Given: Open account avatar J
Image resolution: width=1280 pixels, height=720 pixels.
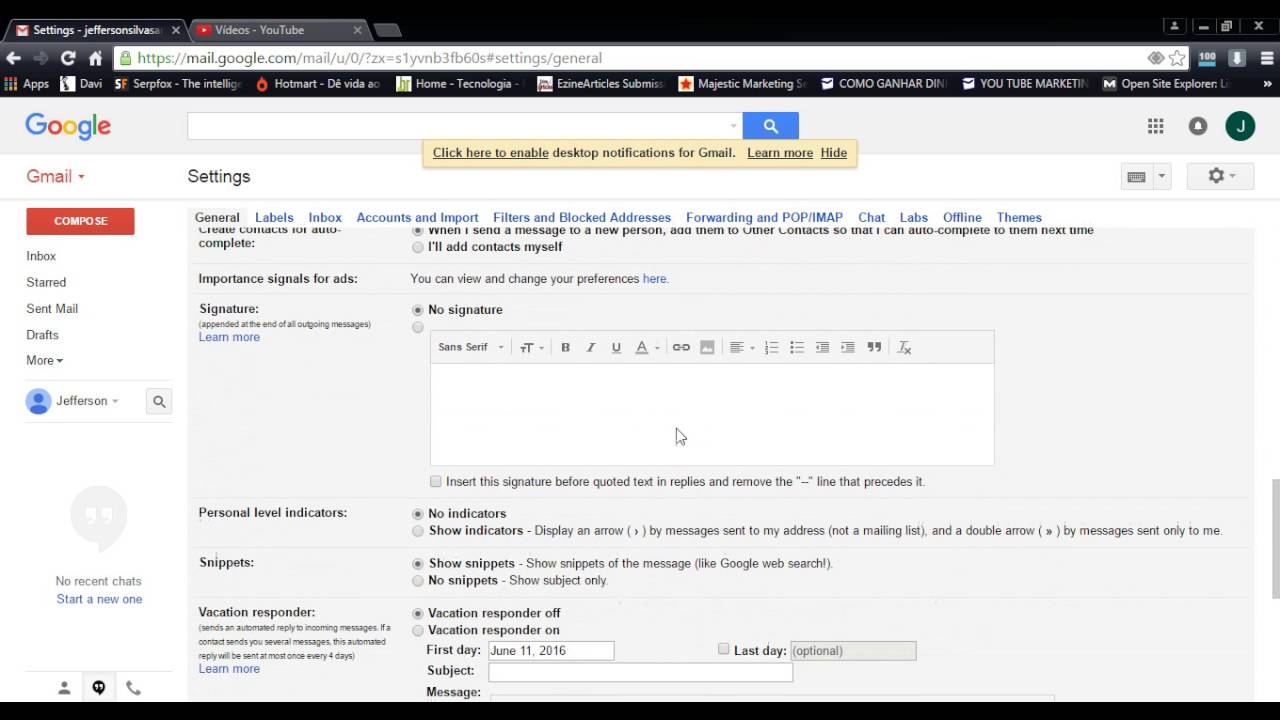Looking at the screenshot, I should (x=1240, y=126).
